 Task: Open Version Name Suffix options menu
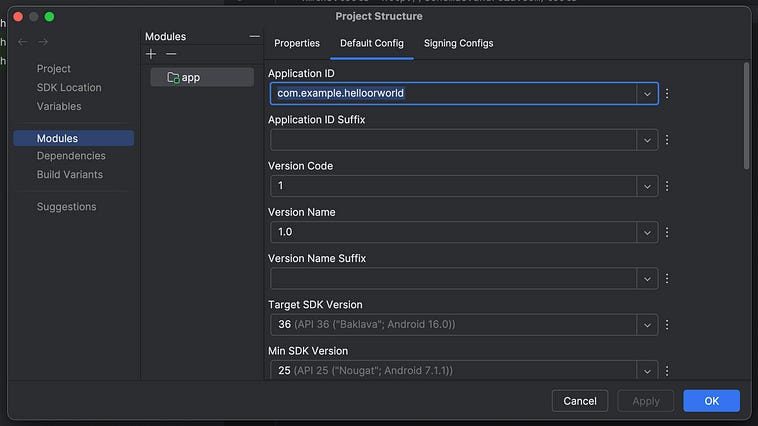[x=667, y=279]
